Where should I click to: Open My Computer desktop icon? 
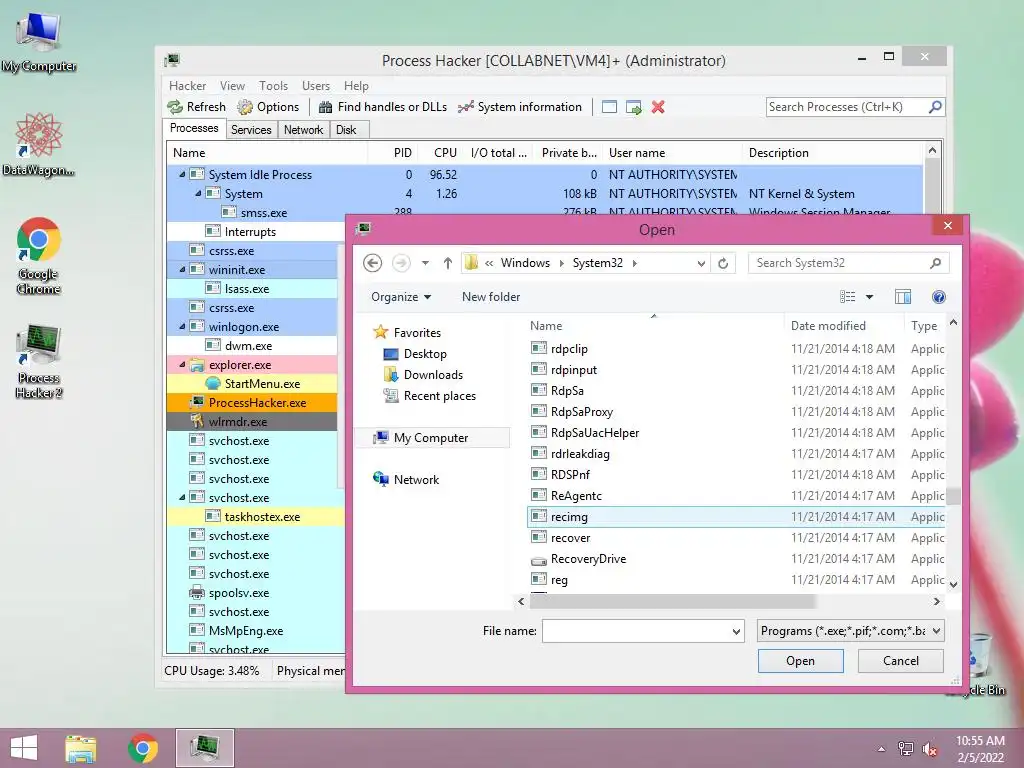(39, 42)
